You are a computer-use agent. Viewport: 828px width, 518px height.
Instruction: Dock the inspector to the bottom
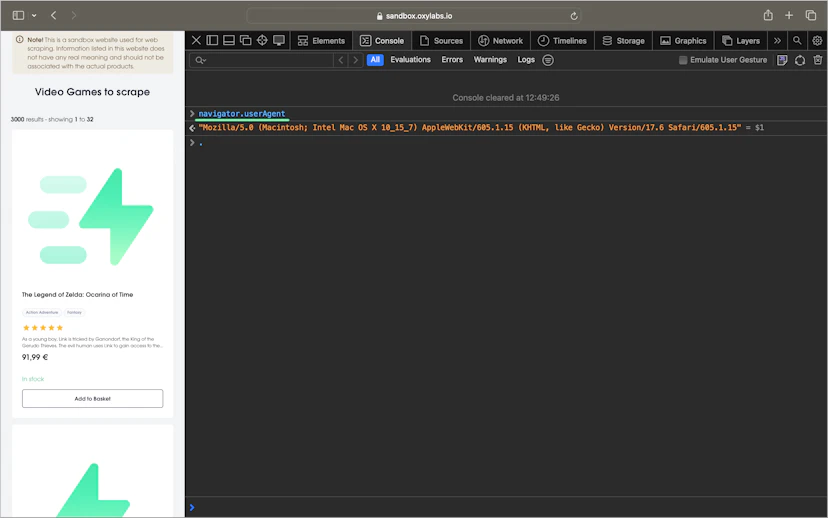click(229, 40)
